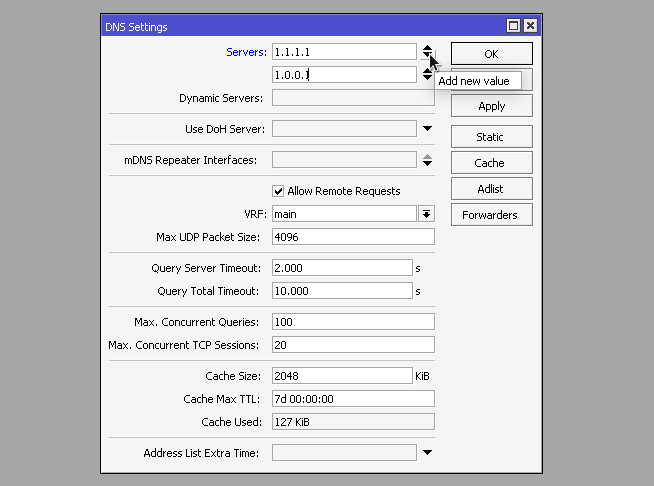Open the VRF dropdown list
Screen dimensions: 654x486
[x=426, y=214]
